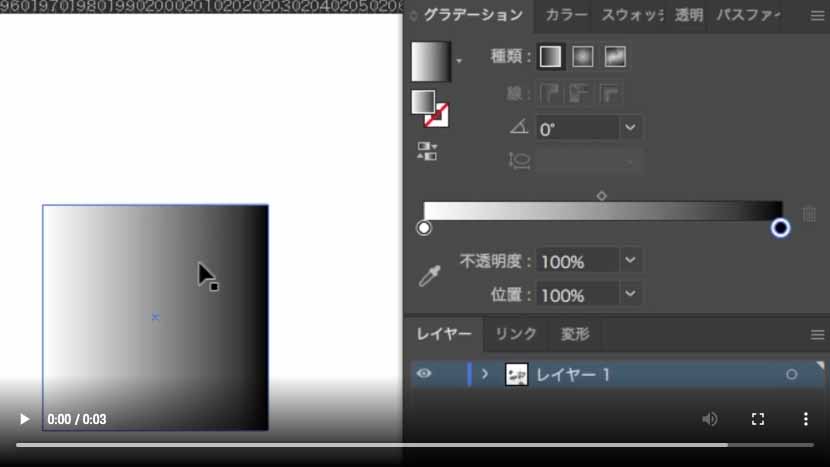Click the opacity field showing 100%

click(x=577, y=262)
